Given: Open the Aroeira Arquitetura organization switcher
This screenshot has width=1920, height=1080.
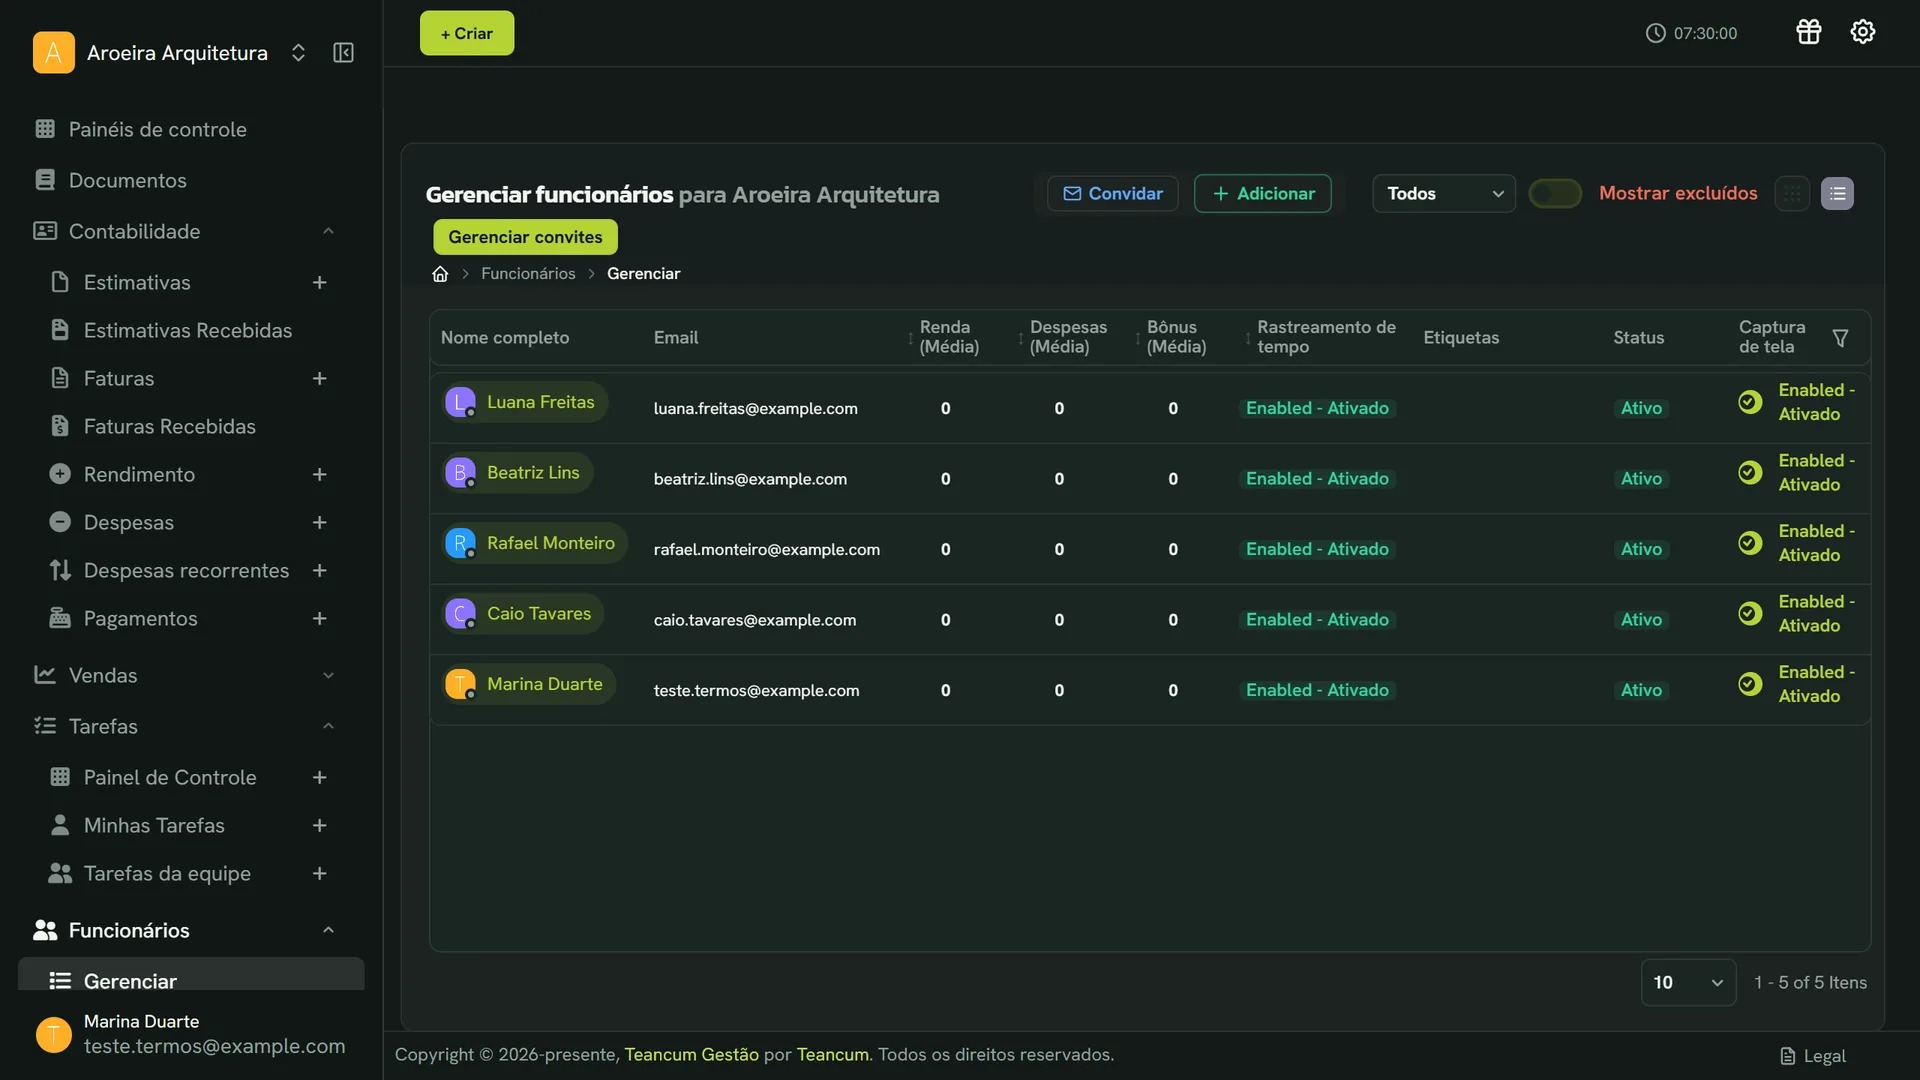Looking at the screenshot, I should pyautogui.click(x=298, y=53).
